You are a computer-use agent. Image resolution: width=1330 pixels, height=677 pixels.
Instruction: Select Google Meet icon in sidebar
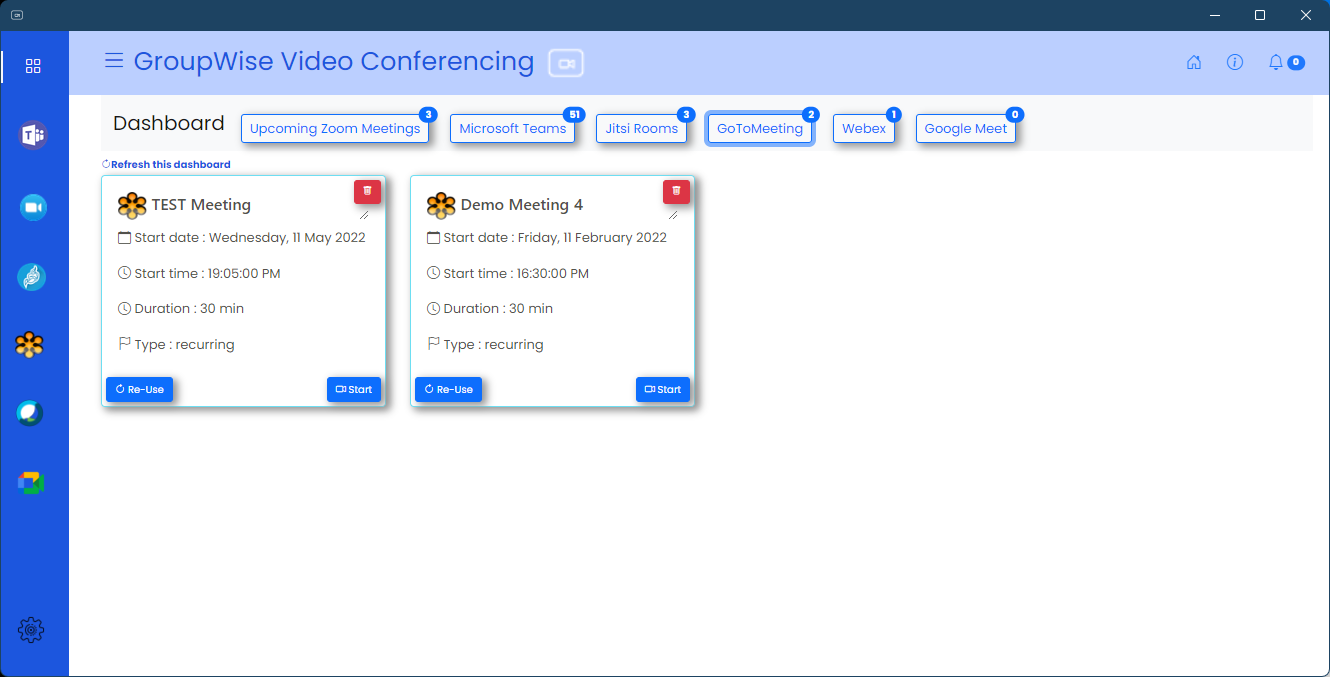coord(31,483)
